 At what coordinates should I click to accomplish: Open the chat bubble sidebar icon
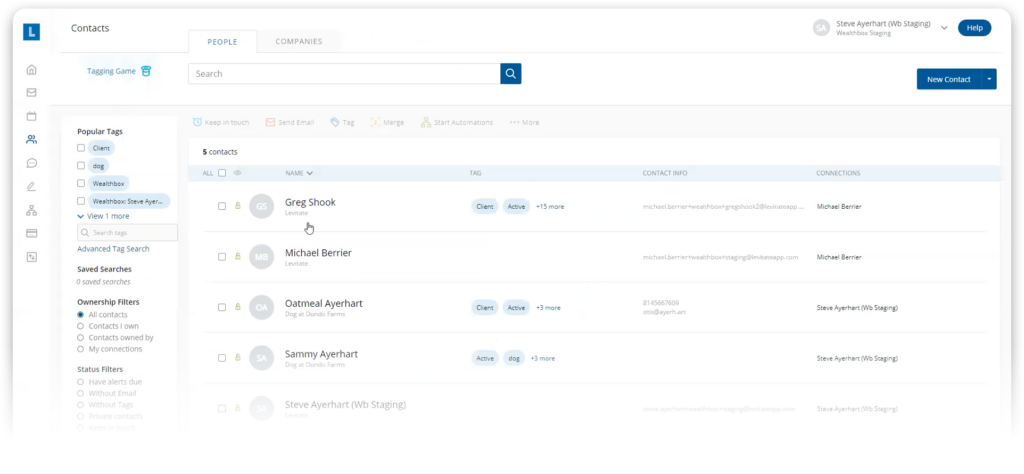click(x=31, y=163)
